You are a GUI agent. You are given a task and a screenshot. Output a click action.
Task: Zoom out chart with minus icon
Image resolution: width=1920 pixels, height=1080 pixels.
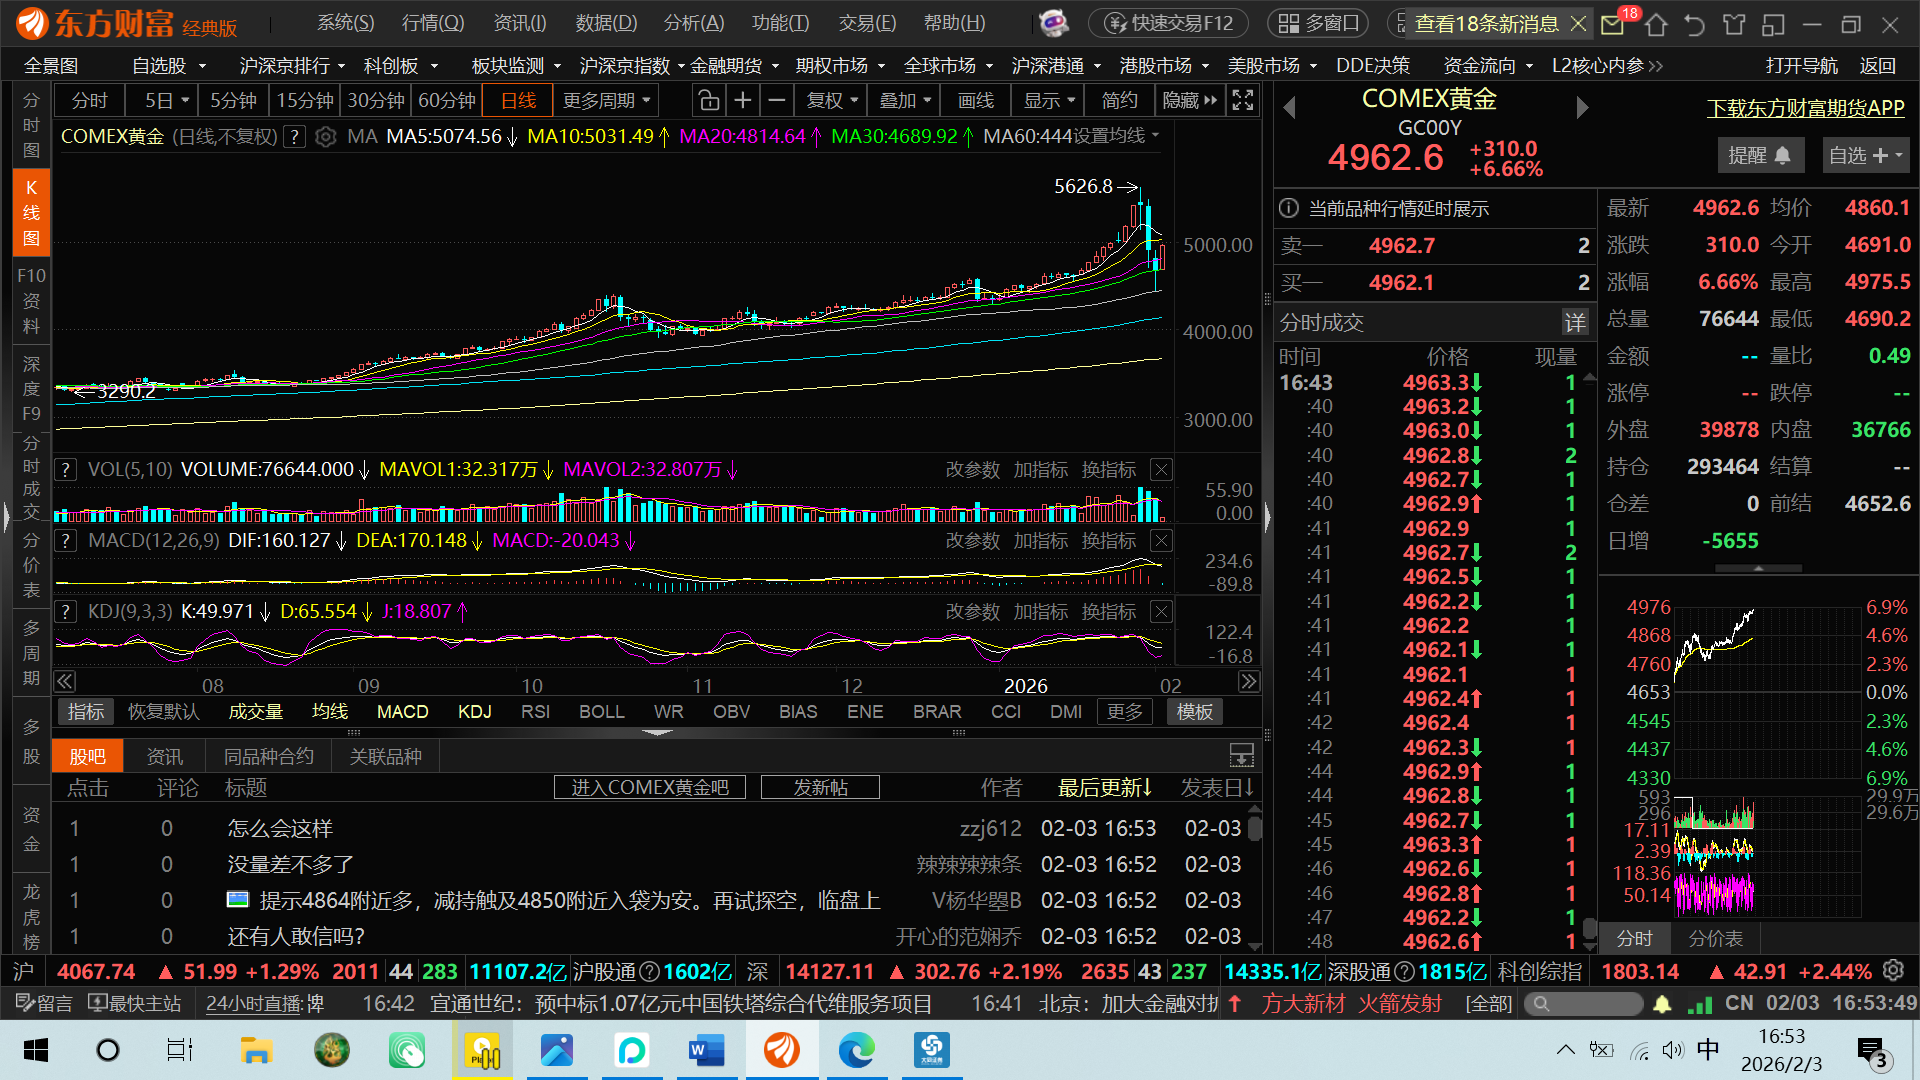point(777,100)
